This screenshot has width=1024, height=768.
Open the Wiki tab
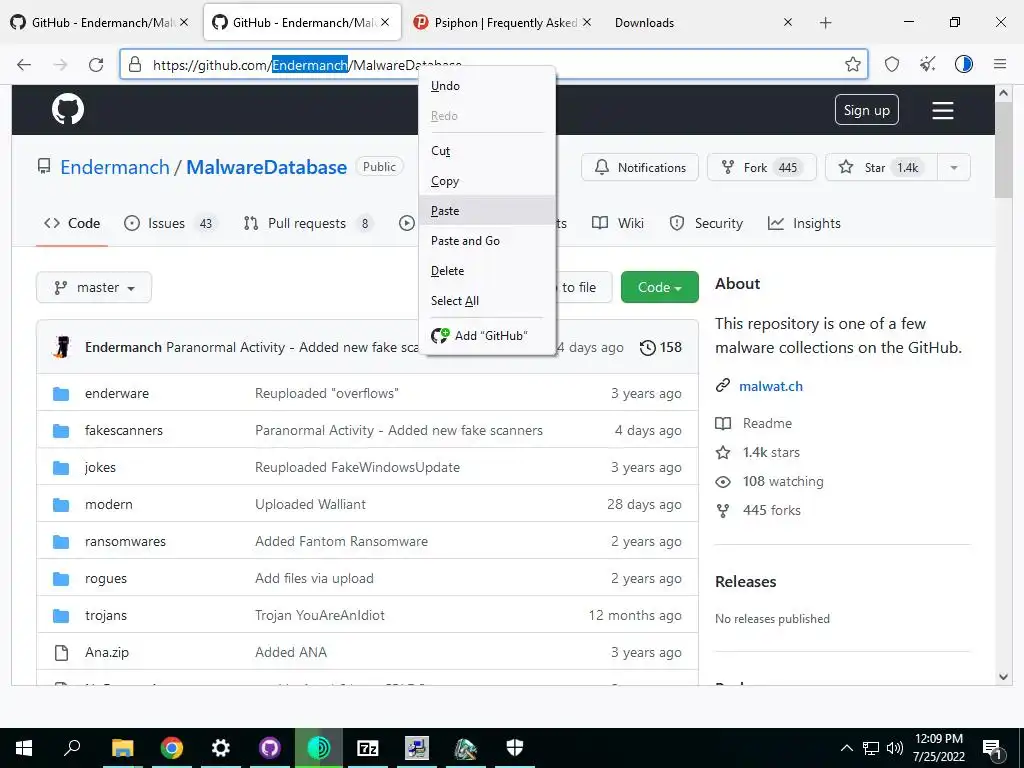(618, 223)
